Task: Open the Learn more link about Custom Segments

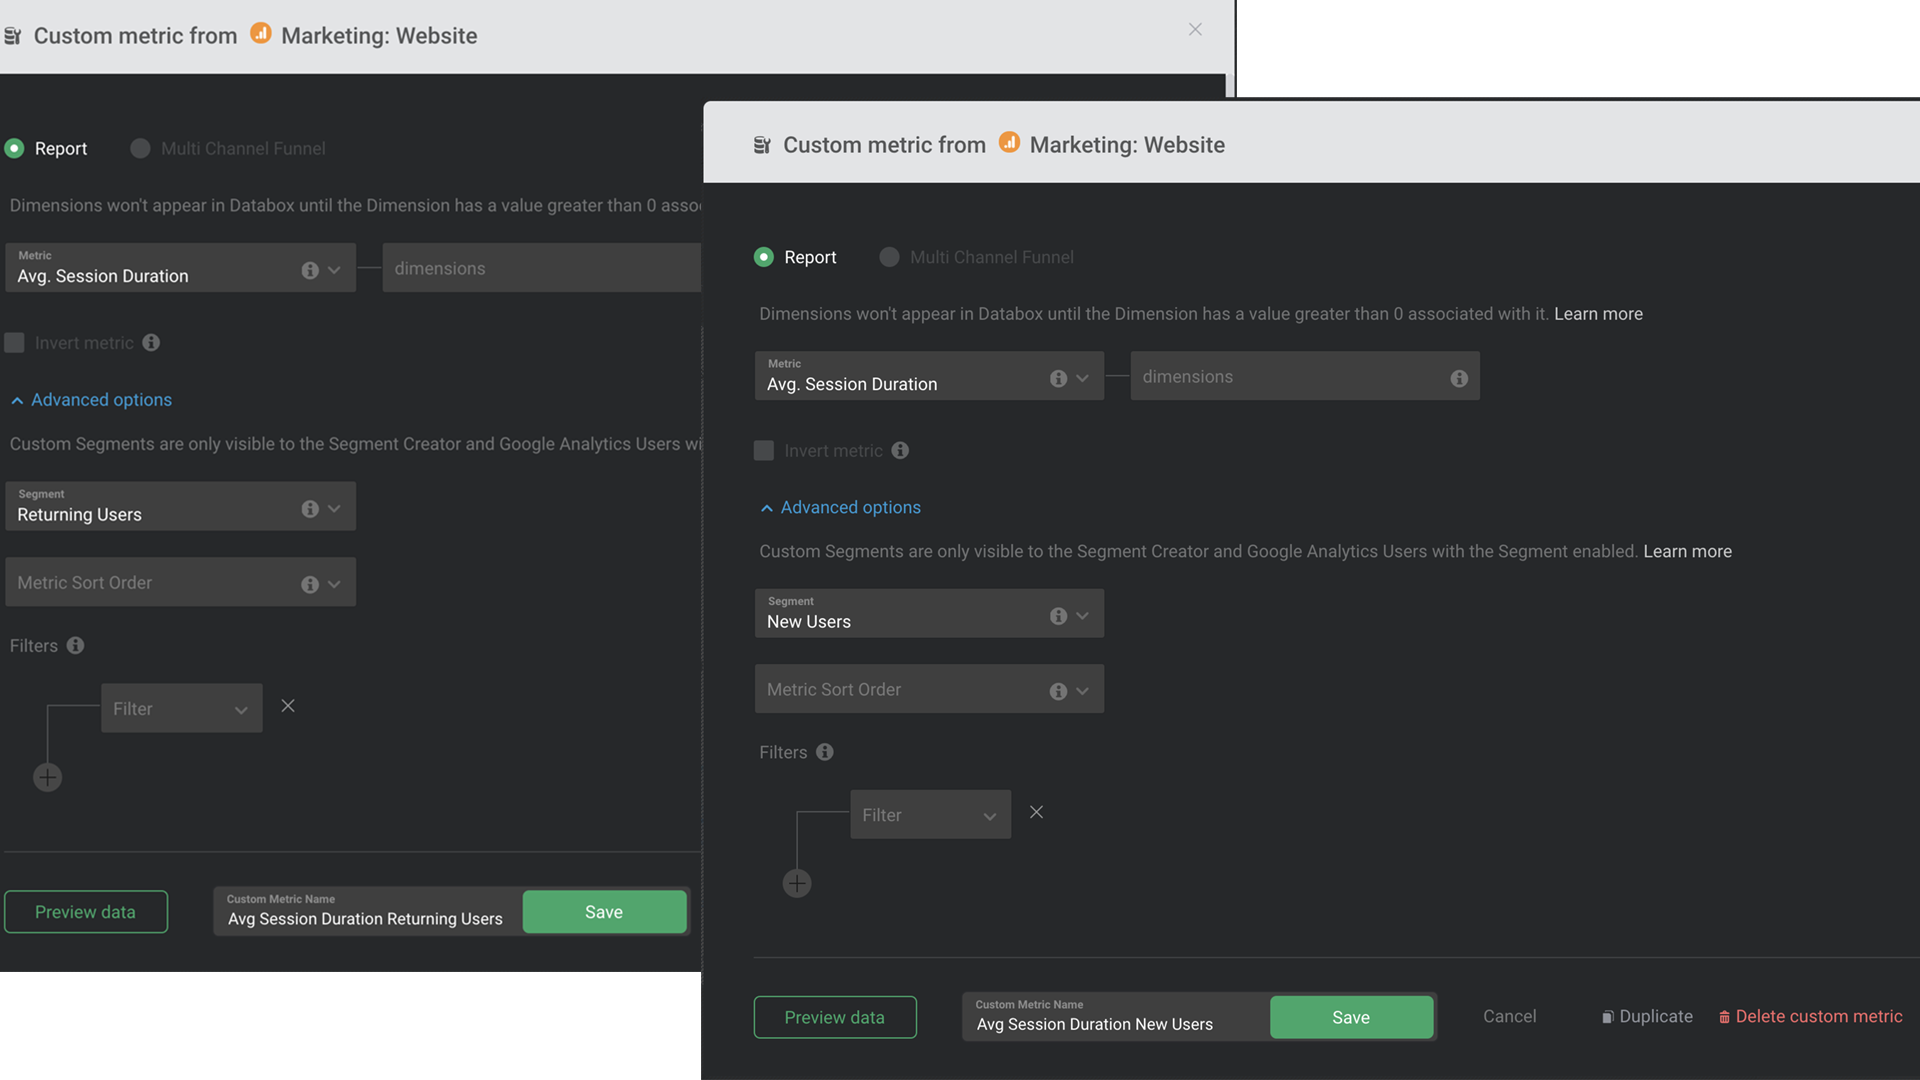Action: pyautogui.click(x=1687, y=551)
